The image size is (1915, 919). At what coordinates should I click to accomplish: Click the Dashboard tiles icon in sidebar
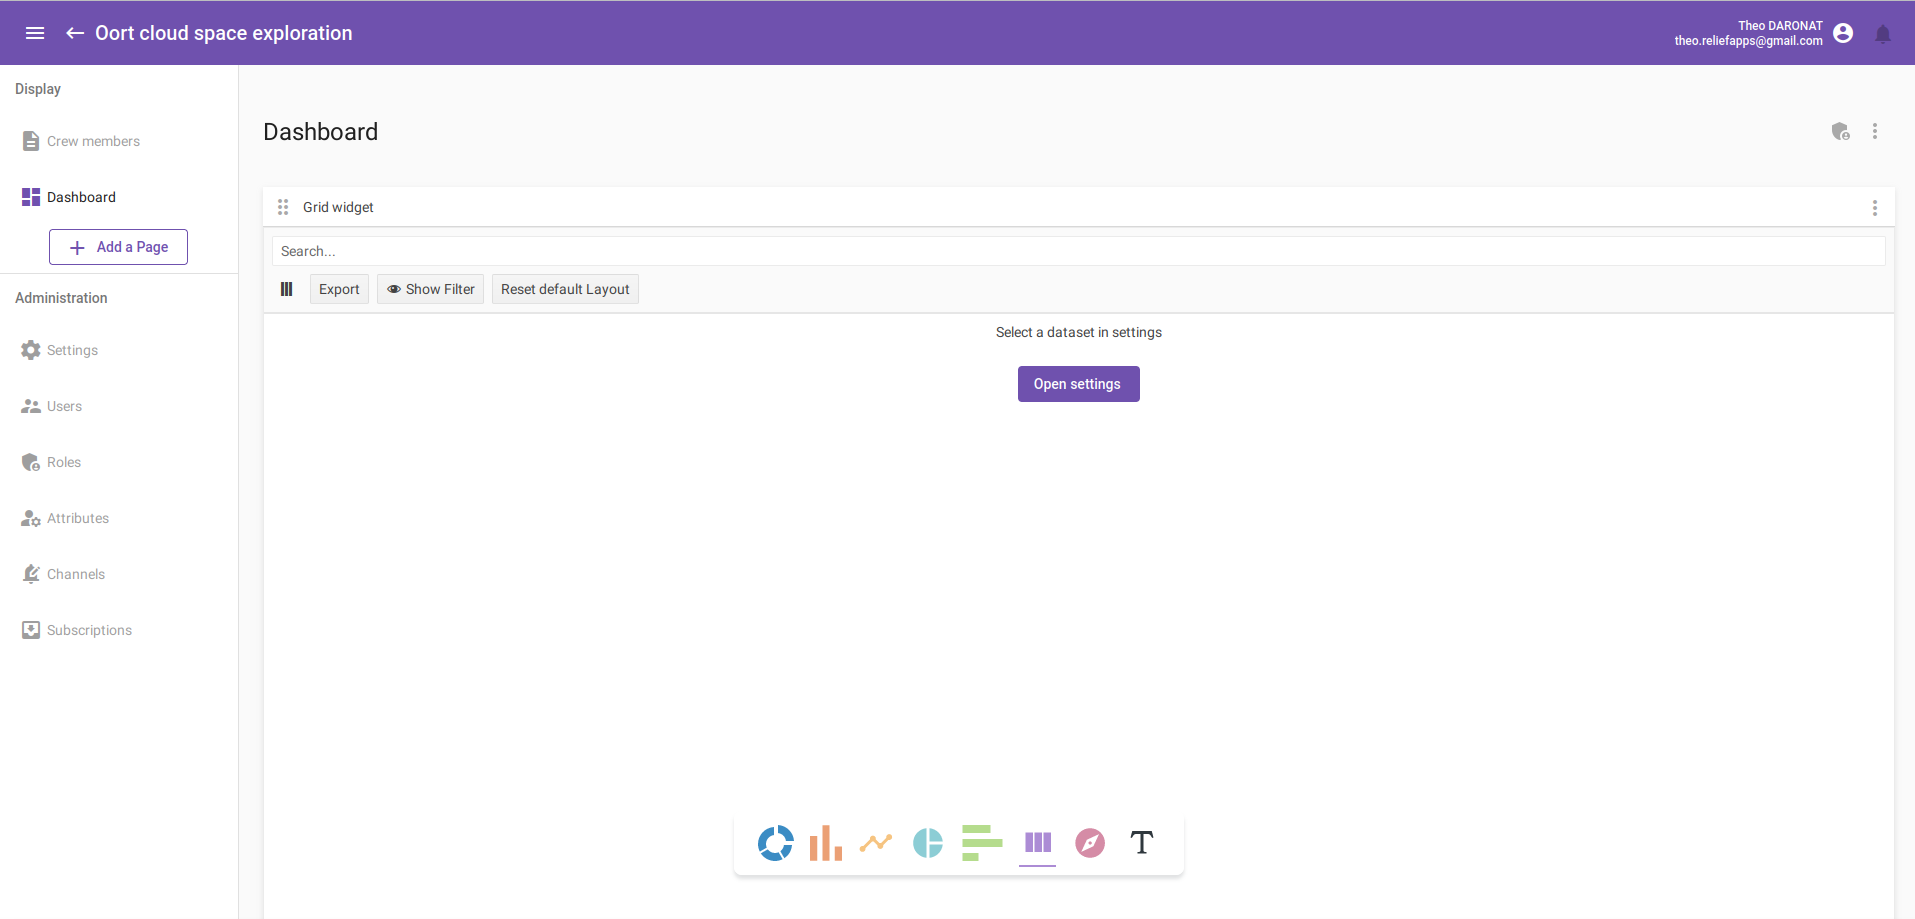click(x=31, y=197)
